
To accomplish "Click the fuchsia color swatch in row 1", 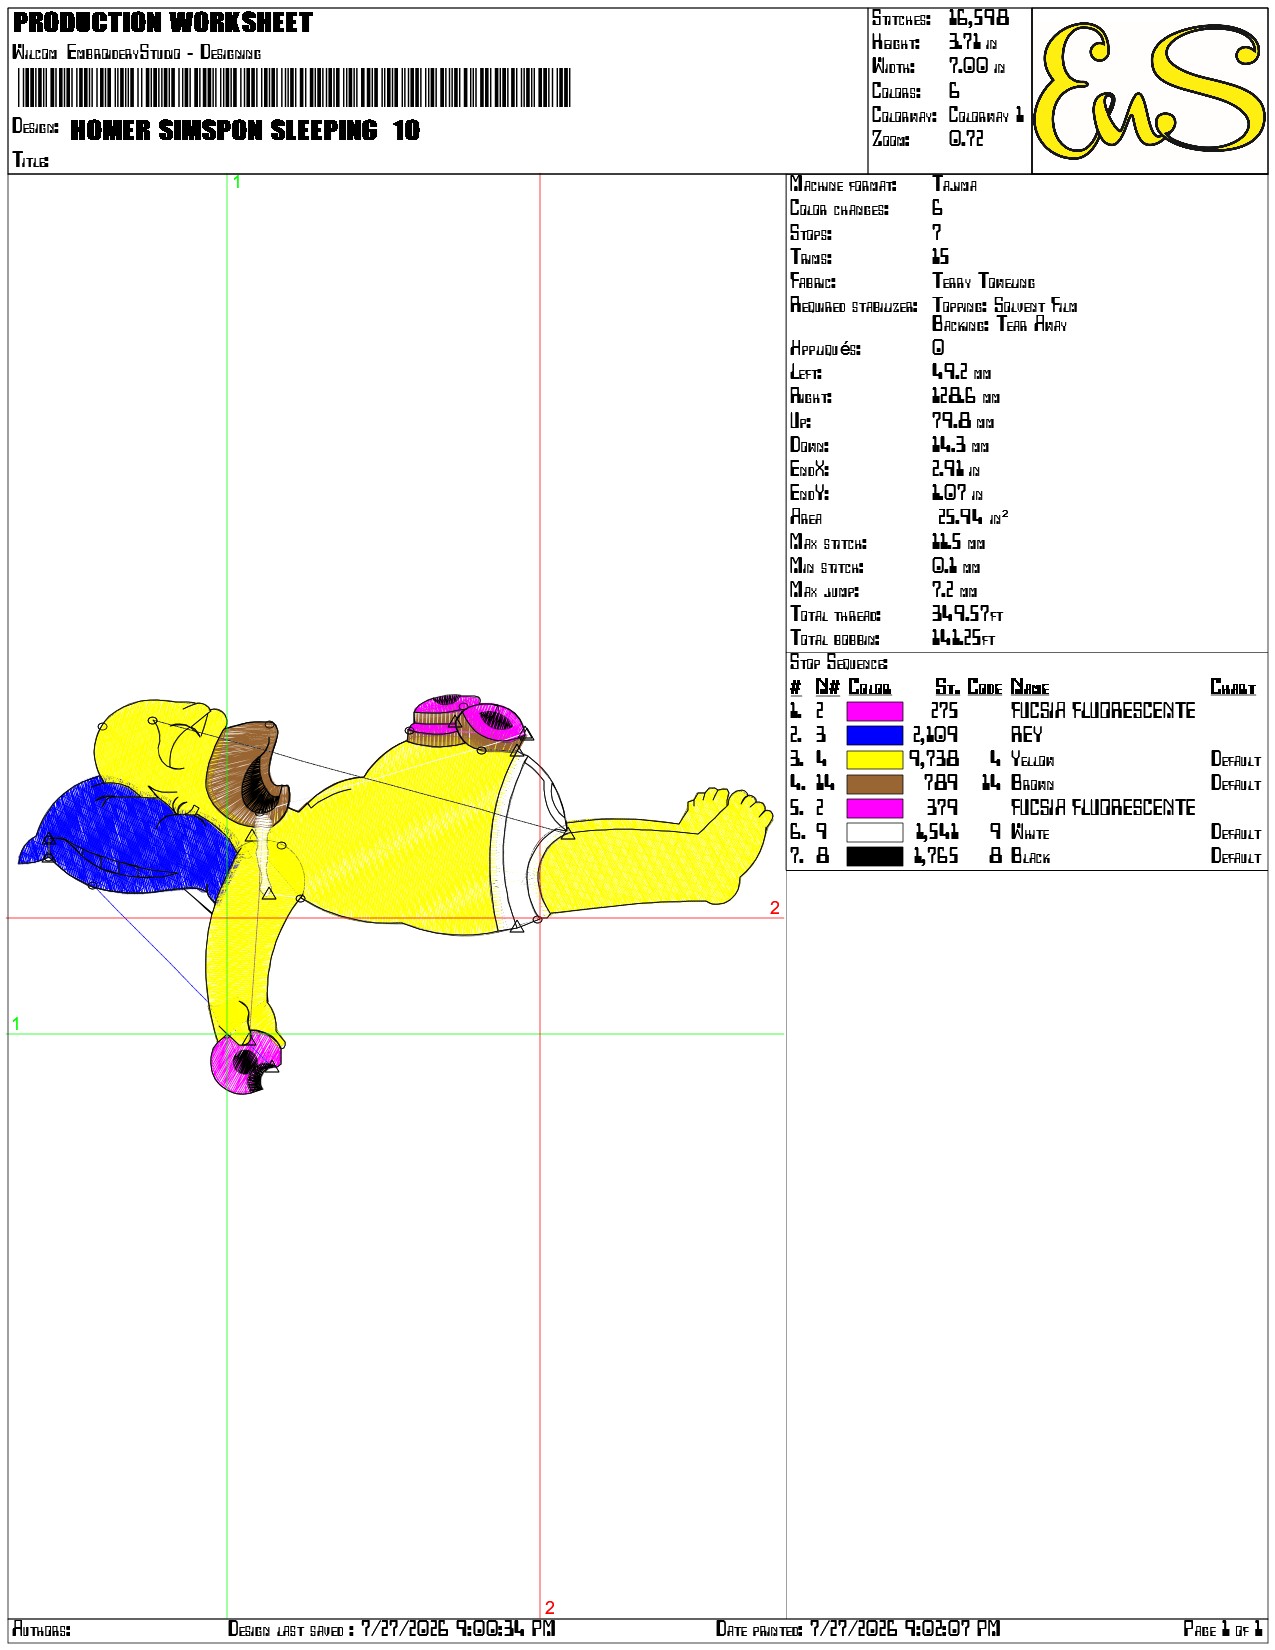I will click(x=874, y=711).
